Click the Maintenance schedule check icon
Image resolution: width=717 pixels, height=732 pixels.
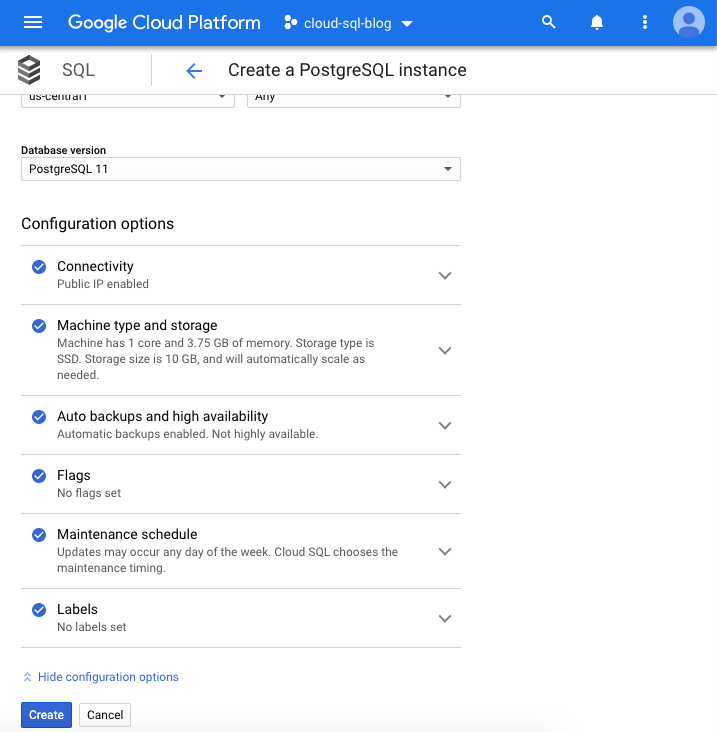tap(39, 535)
